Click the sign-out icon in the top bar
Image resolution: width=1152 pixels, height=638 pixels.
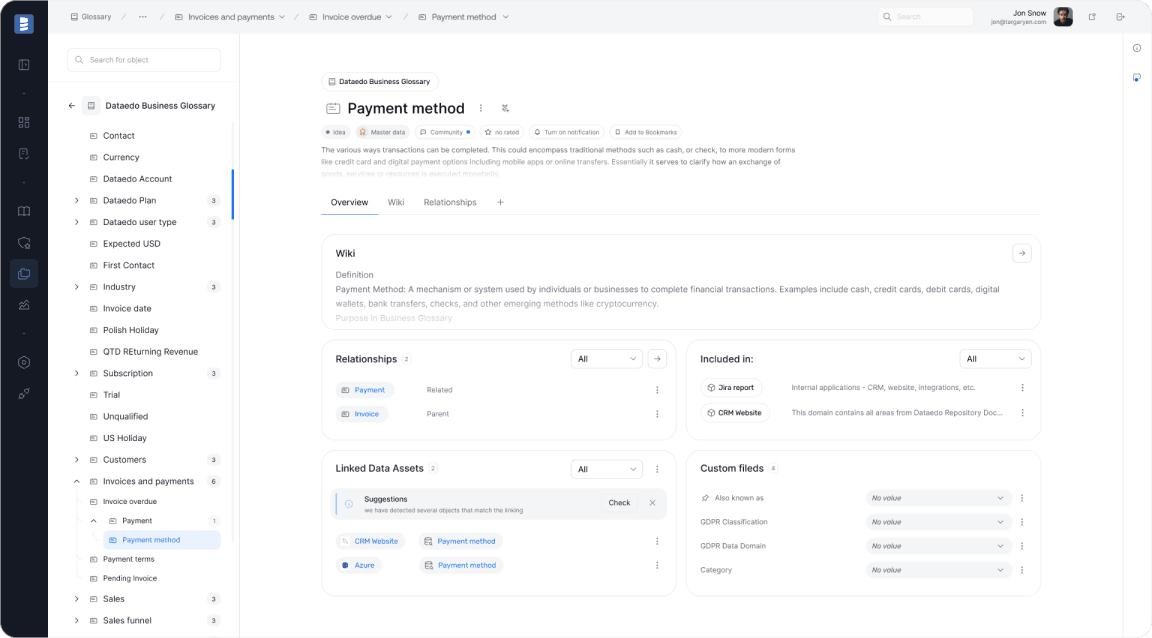(1121, 17)
